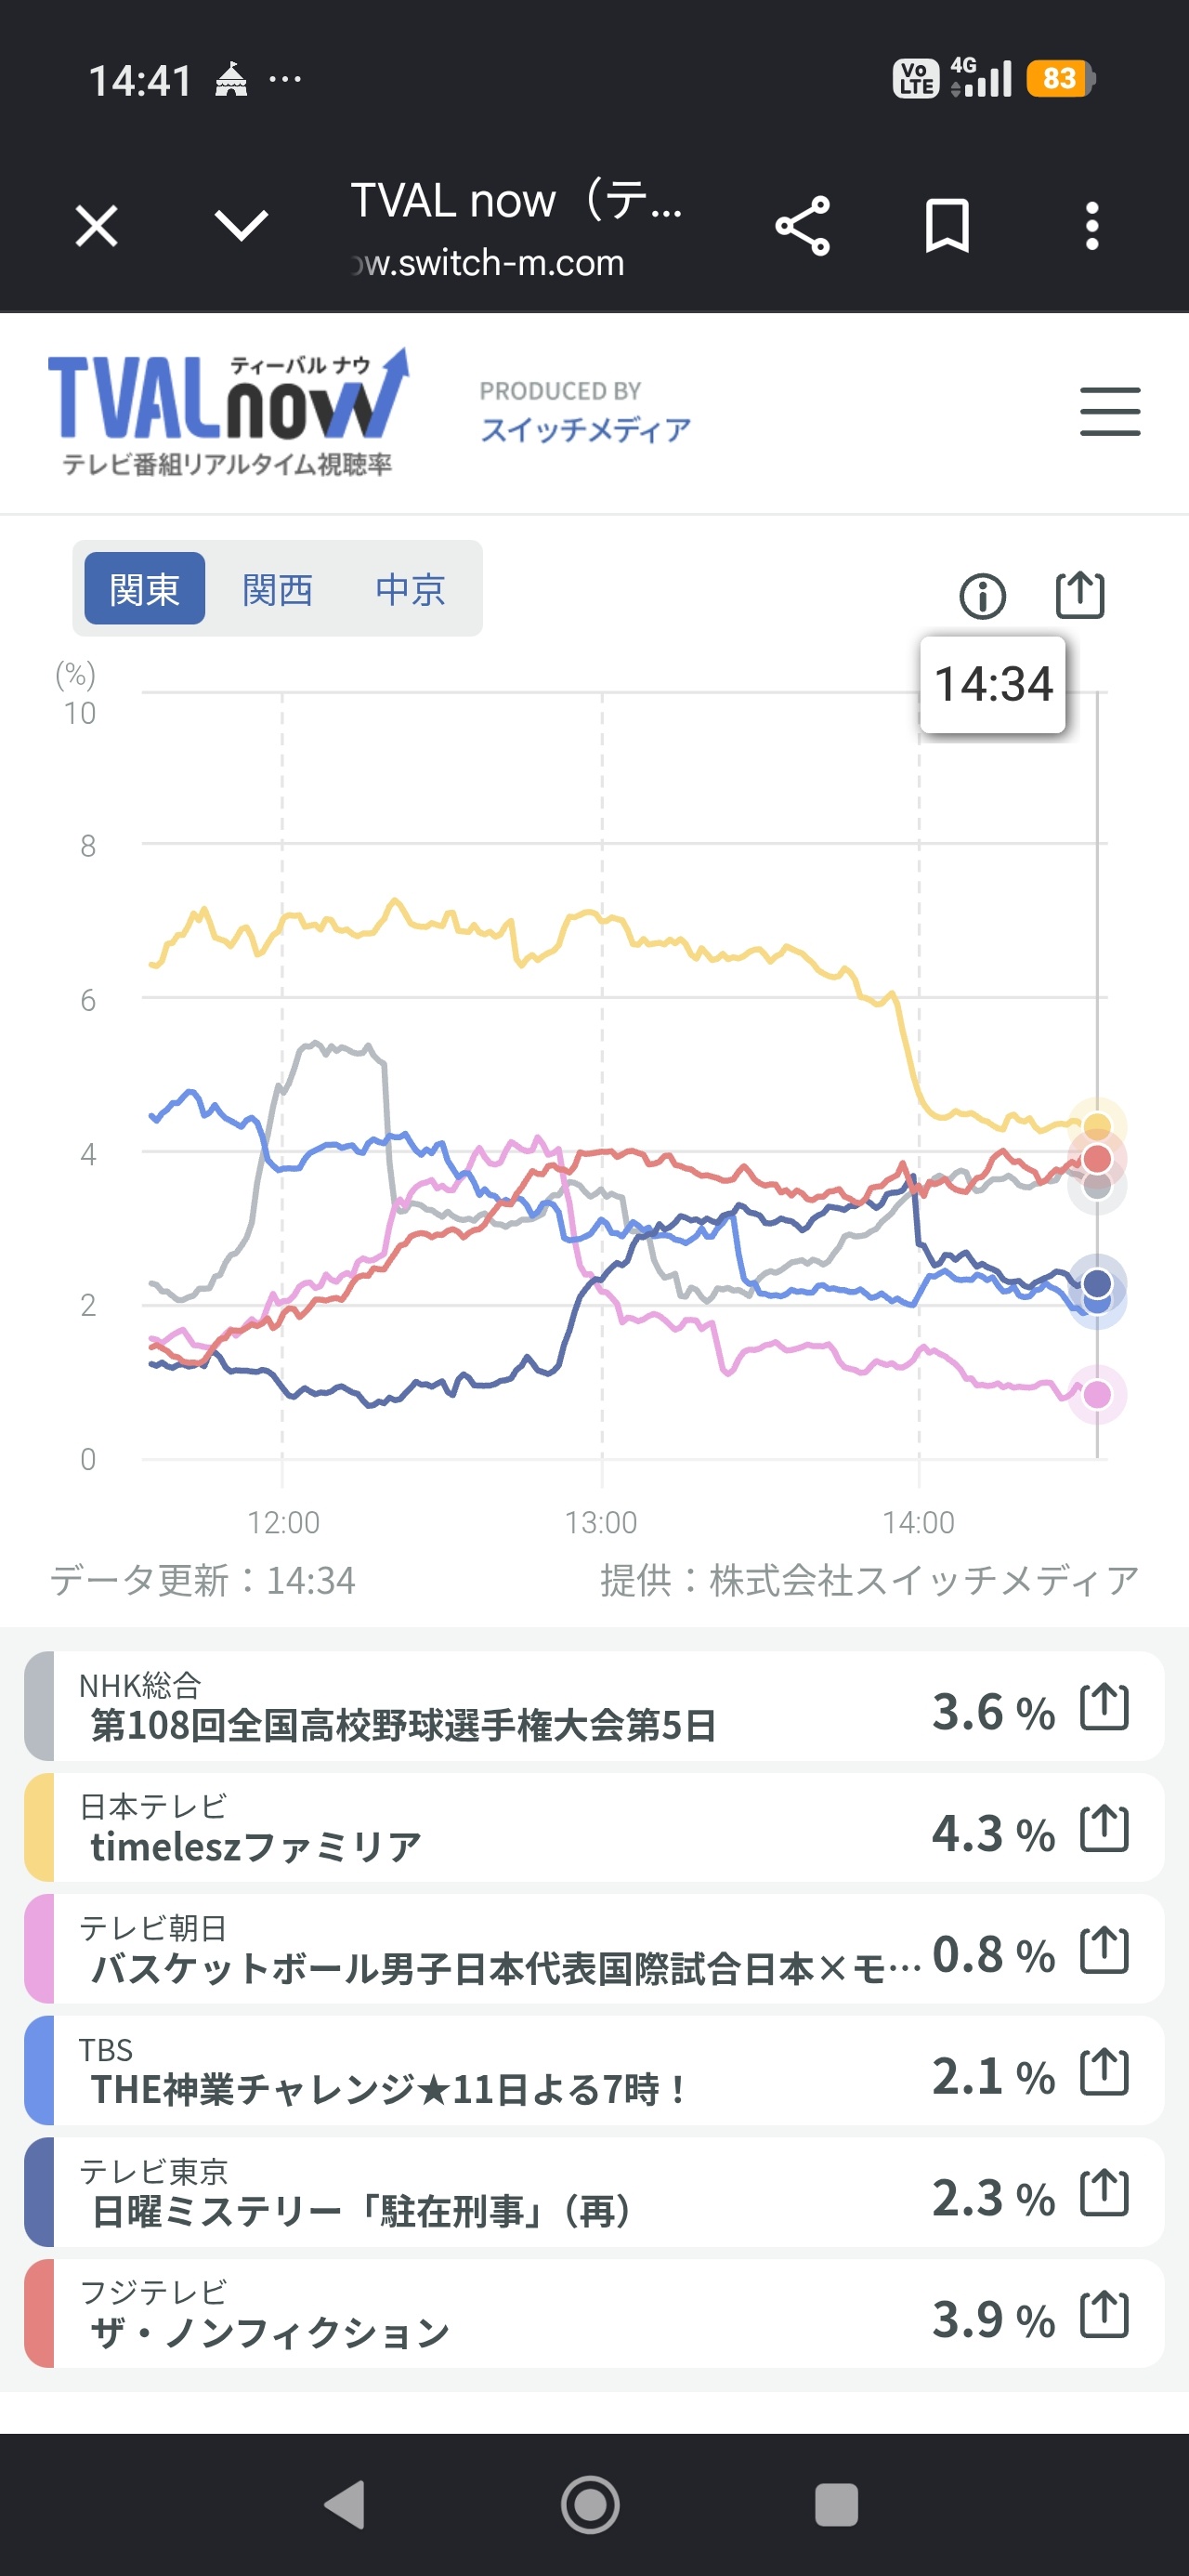1189x2576 pixels.
Task: Open the hamburger menu
Action: coord(1110,412)
